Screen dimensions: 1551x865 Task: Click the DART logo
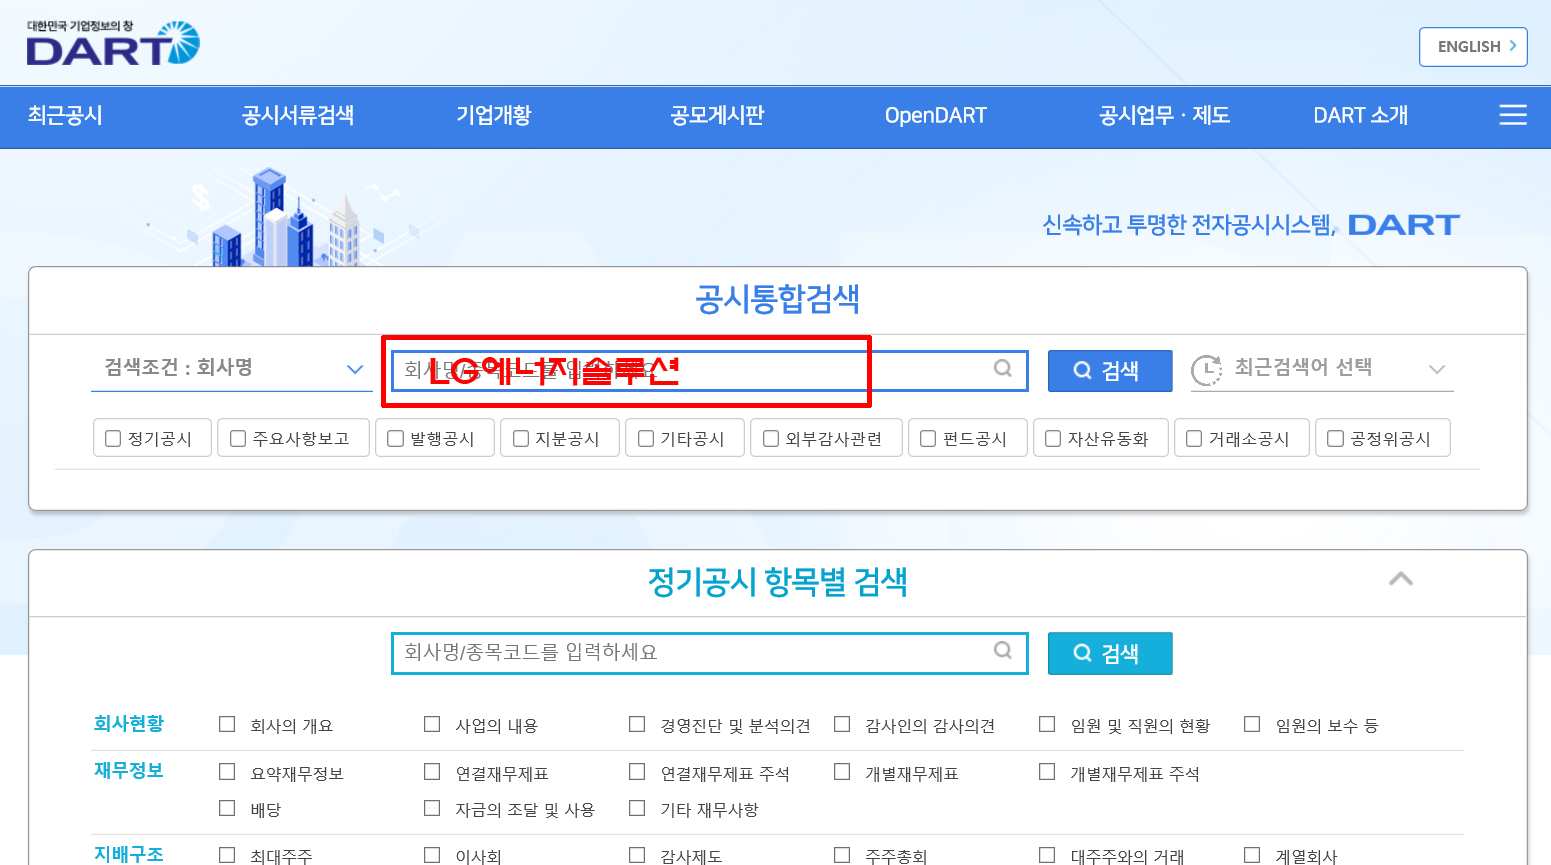tap(113, 43)
